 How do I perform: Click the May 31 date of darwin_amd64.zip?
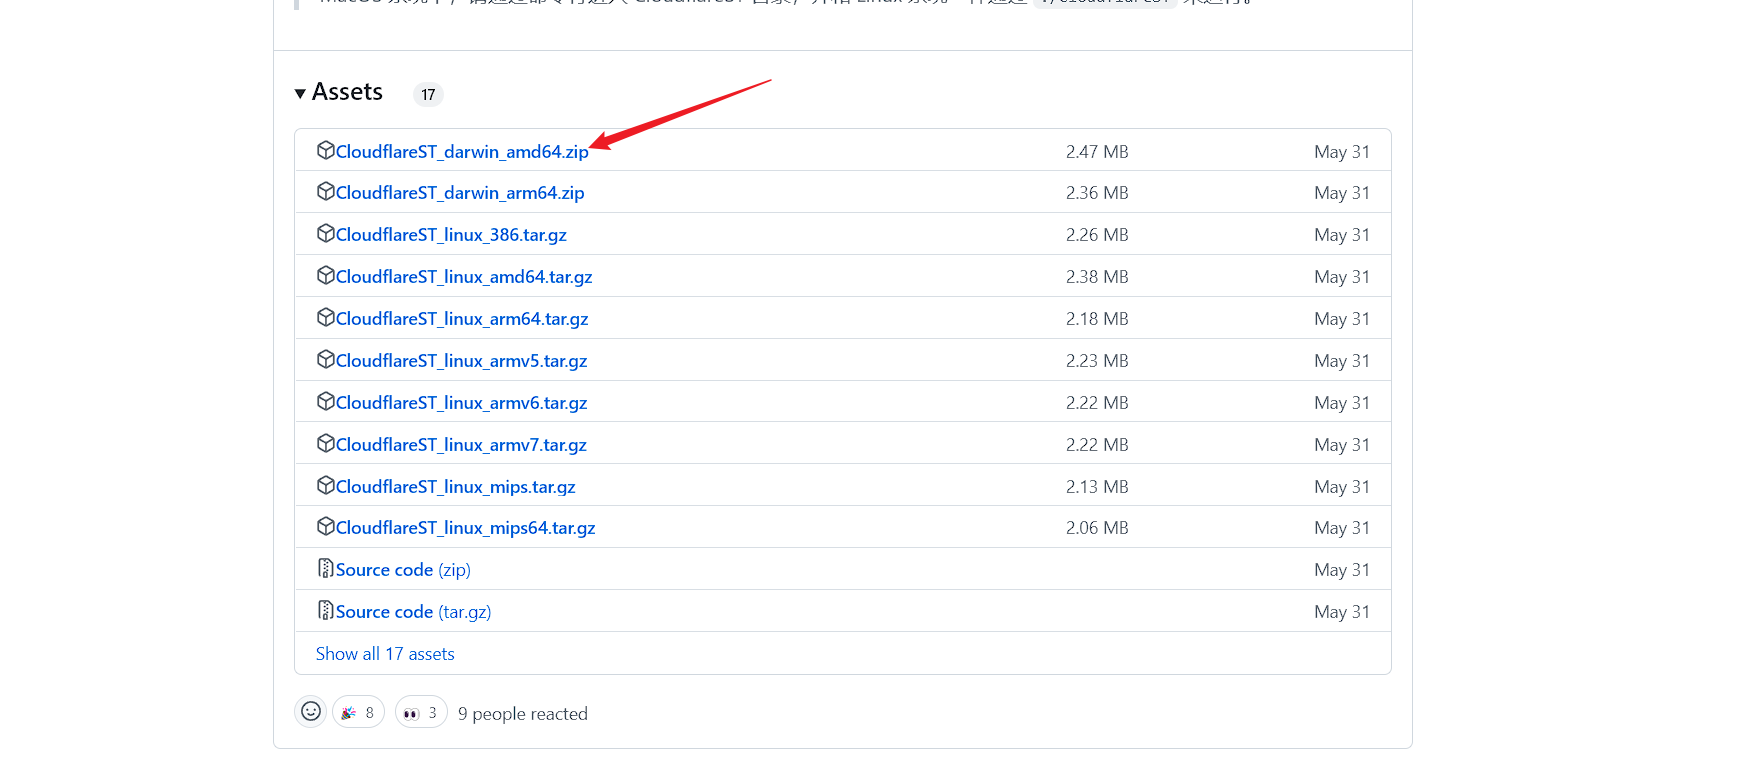pos(1342,152)
